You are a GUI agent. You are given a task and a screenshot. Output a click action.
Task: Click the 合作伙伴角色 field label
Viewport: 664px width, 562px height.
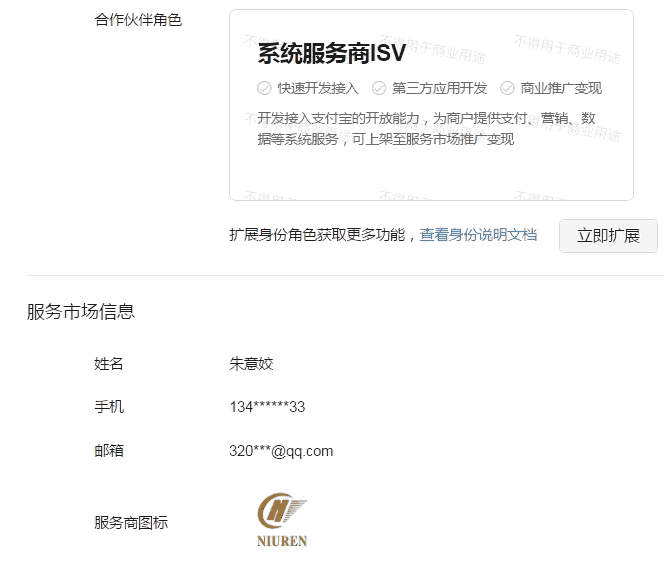[x=138, y=20]
